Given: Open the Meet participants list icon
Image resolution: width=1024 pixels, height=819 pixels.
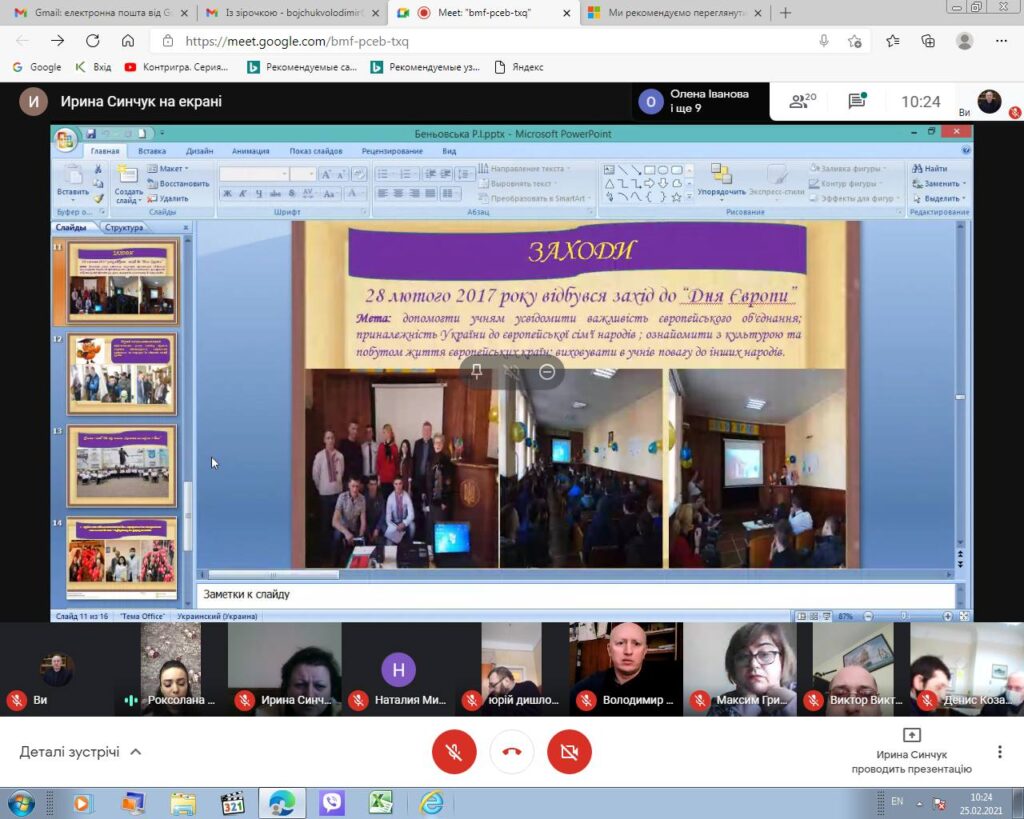Looking at the screenshot, I should 802,101.
